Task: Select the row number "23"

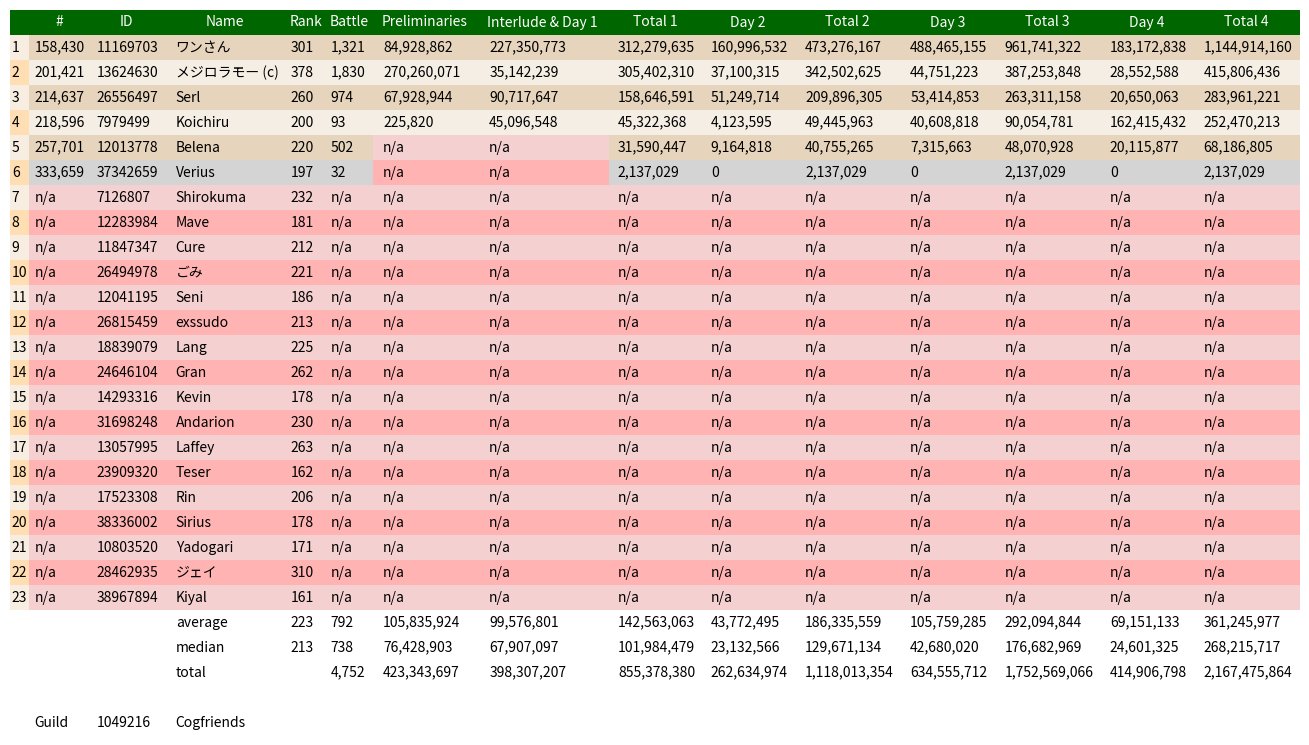Action: [19, 597]
